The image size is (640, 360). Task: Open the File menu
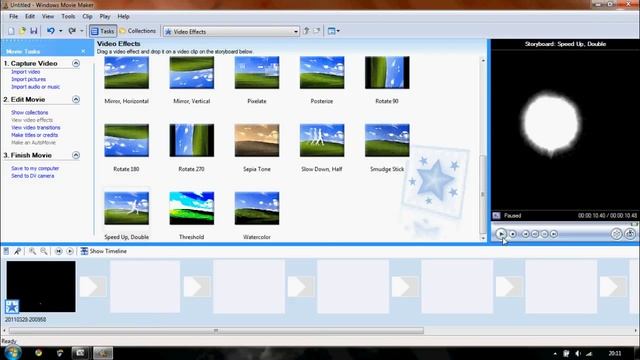tap(13, 17)
